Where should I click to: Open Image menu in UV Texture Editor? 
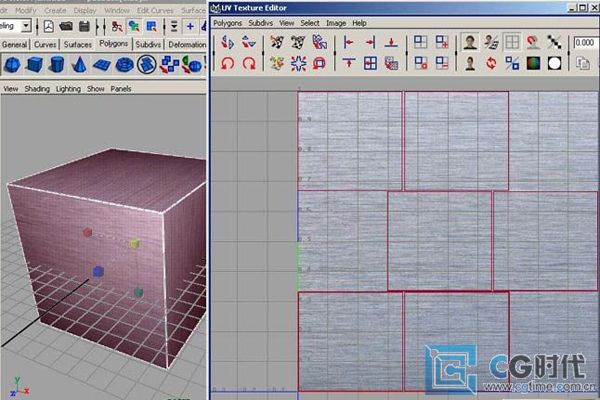click(336, 23)
